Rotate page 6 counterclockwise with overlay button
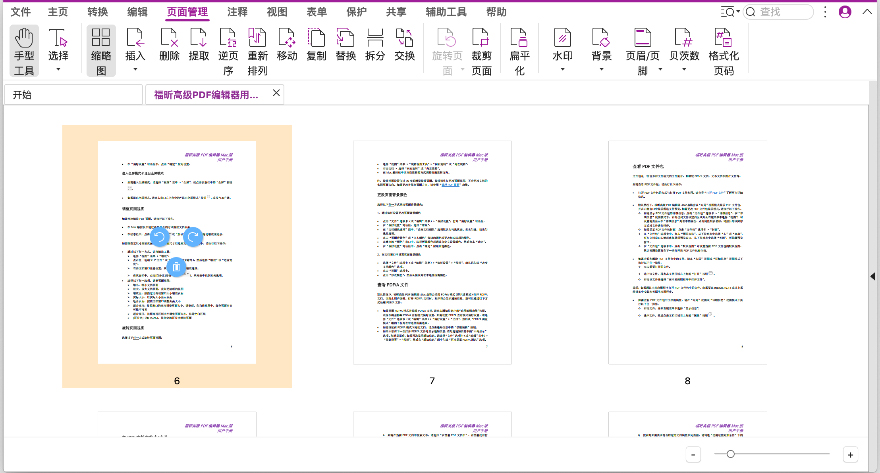Screen dimensions: 880x473 point(158,237)
